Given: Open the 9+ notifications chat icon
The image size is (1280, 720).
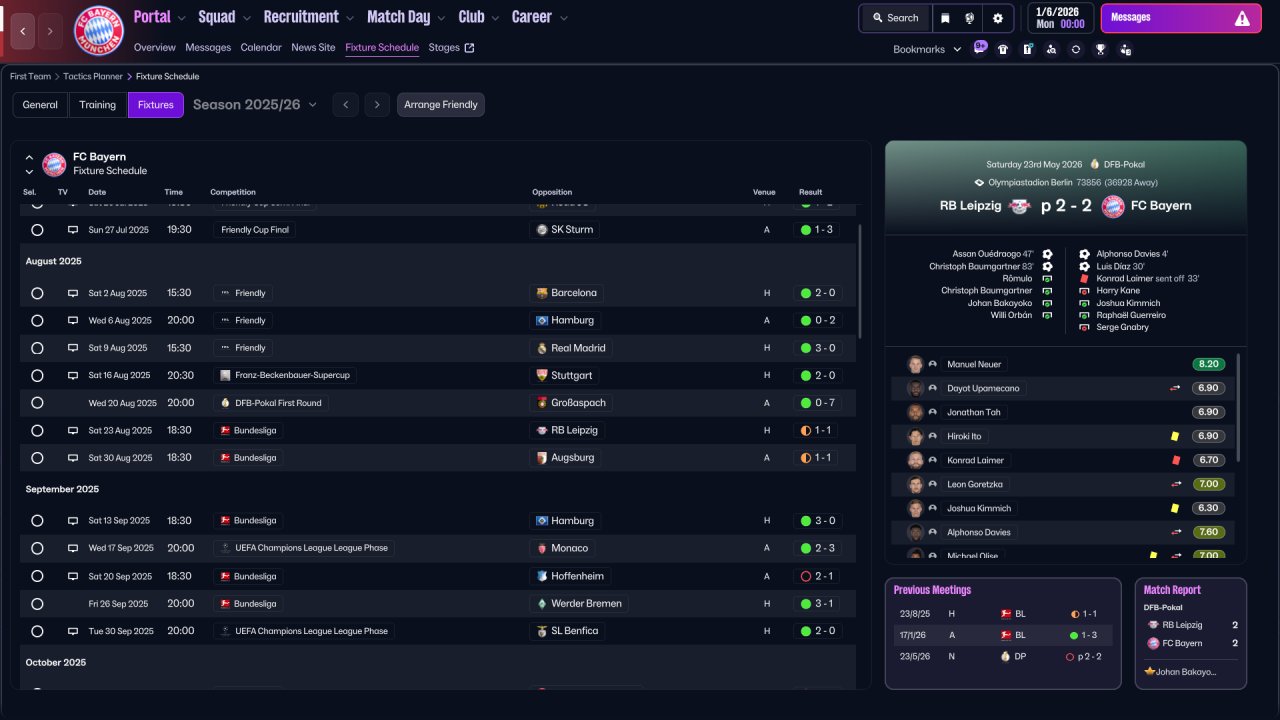Looking at the screenshot, I should 979,48.
